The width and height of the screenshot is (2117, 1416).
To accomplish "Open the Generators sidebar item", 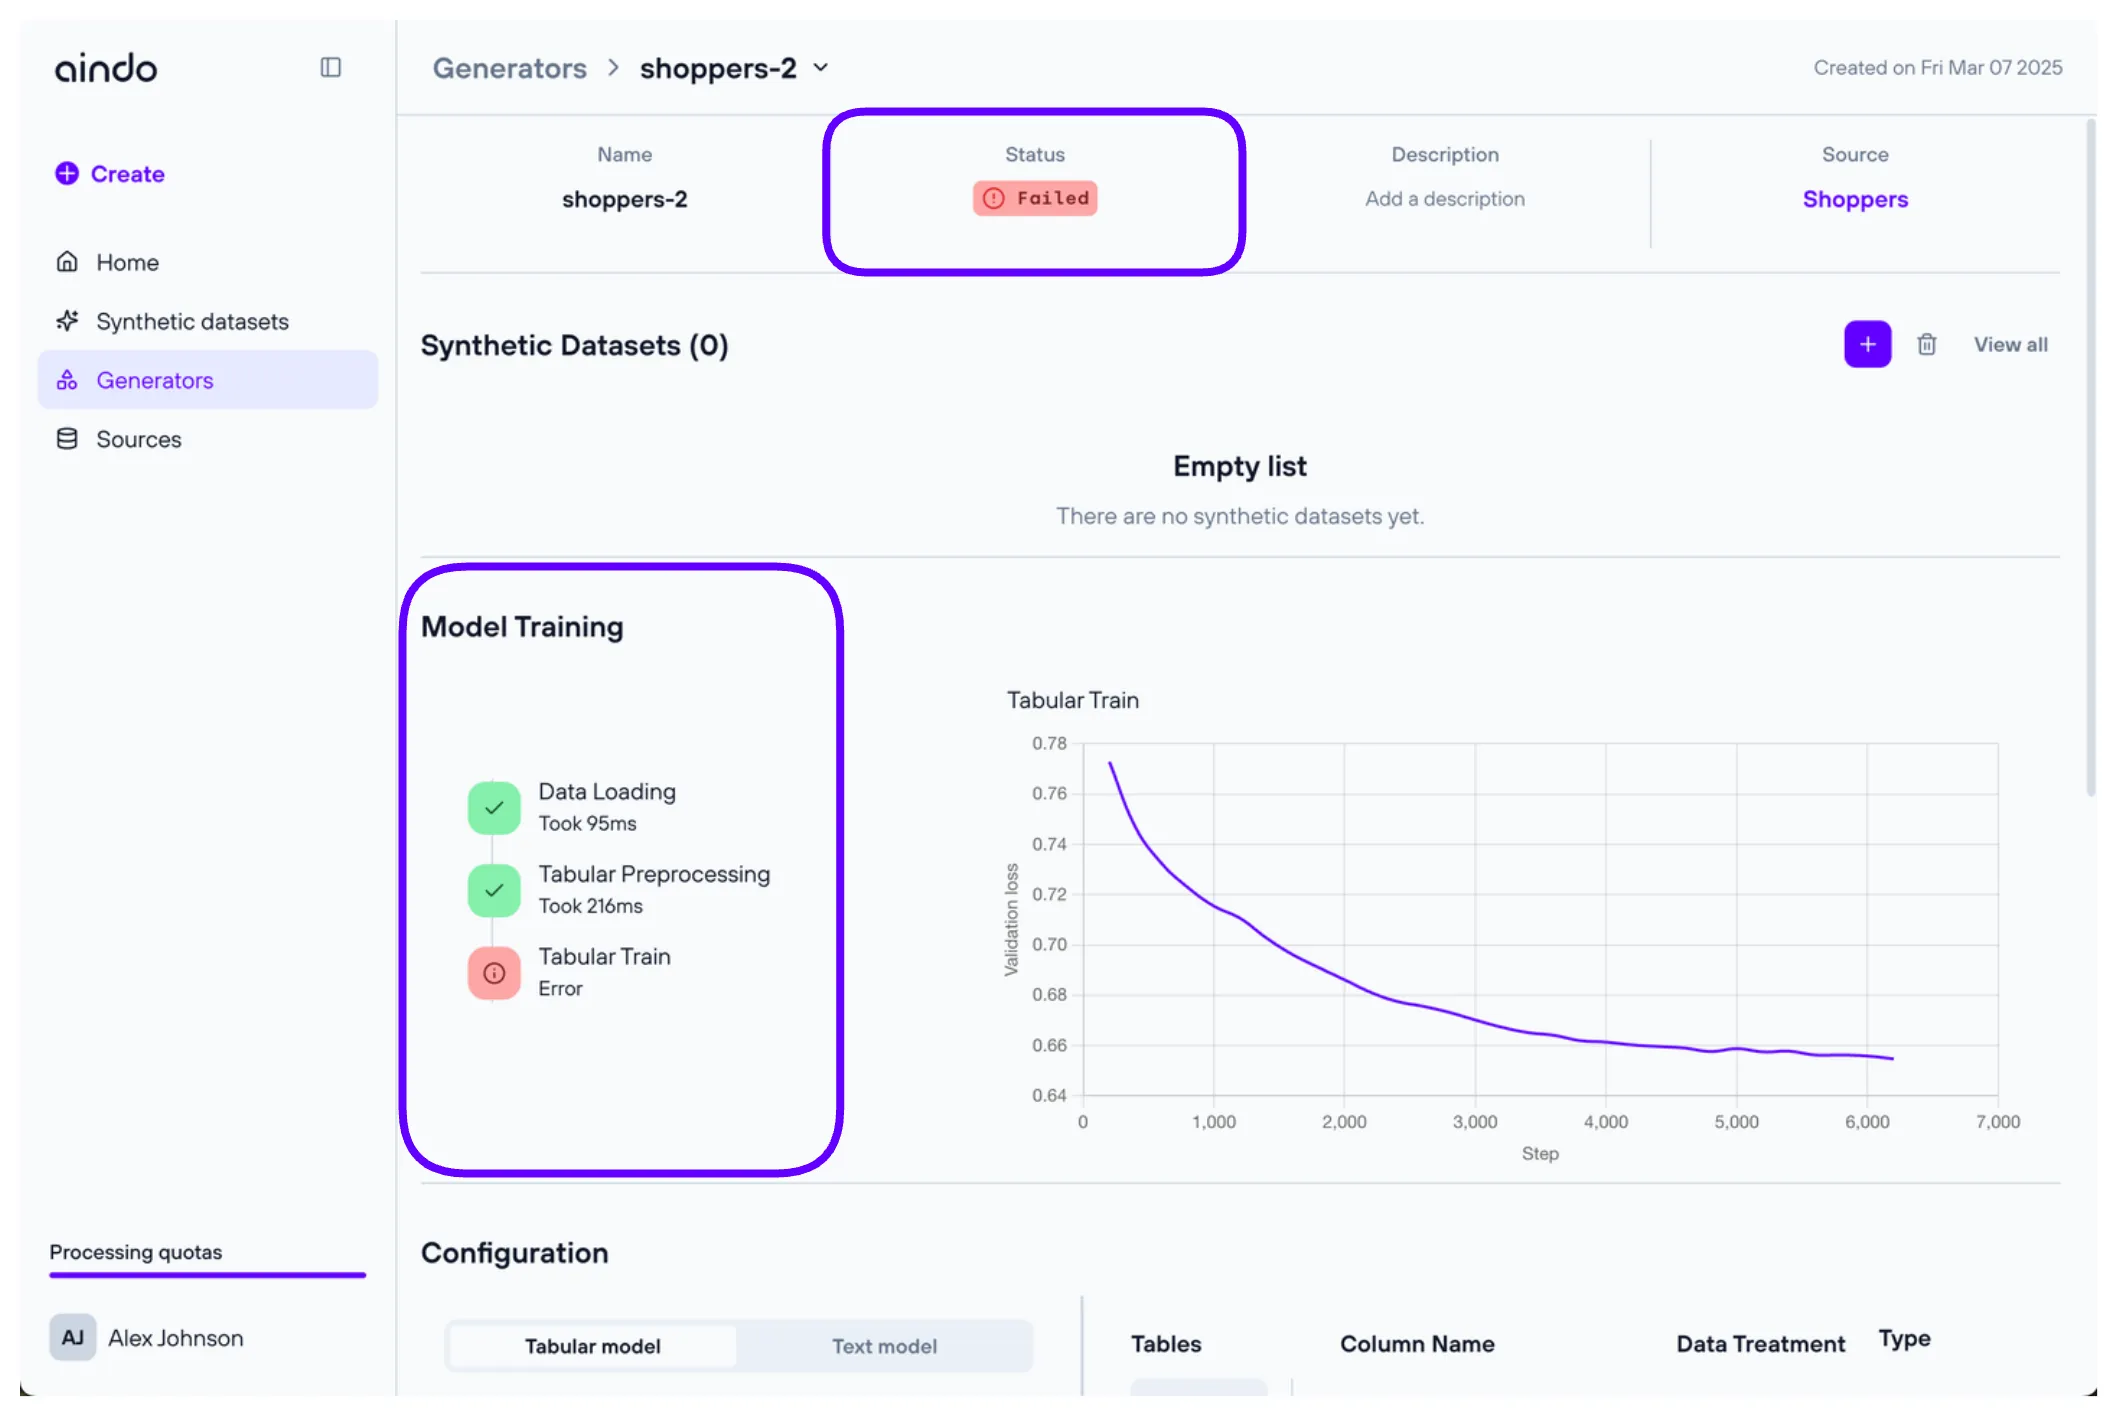I will [x=155, y=380].
